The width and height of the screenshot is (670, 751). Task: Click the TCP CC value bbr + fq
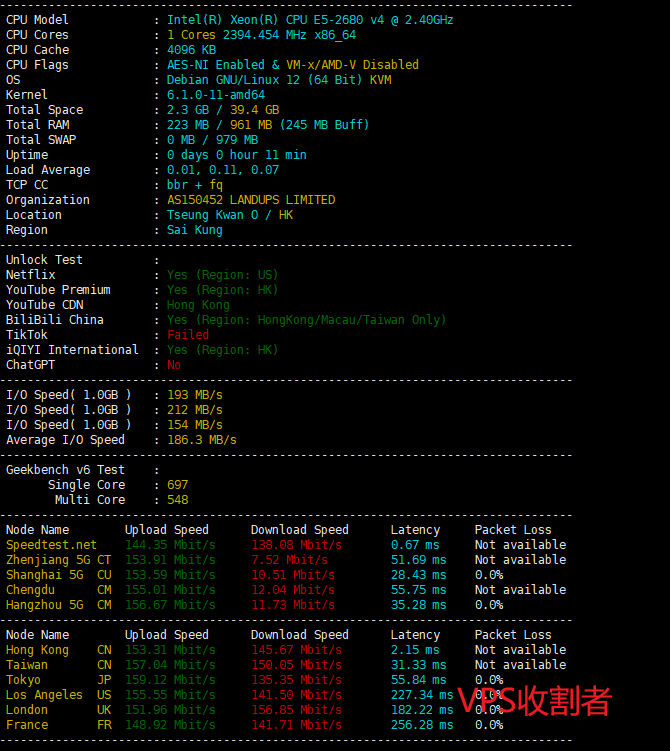click(x=195, y=185)
